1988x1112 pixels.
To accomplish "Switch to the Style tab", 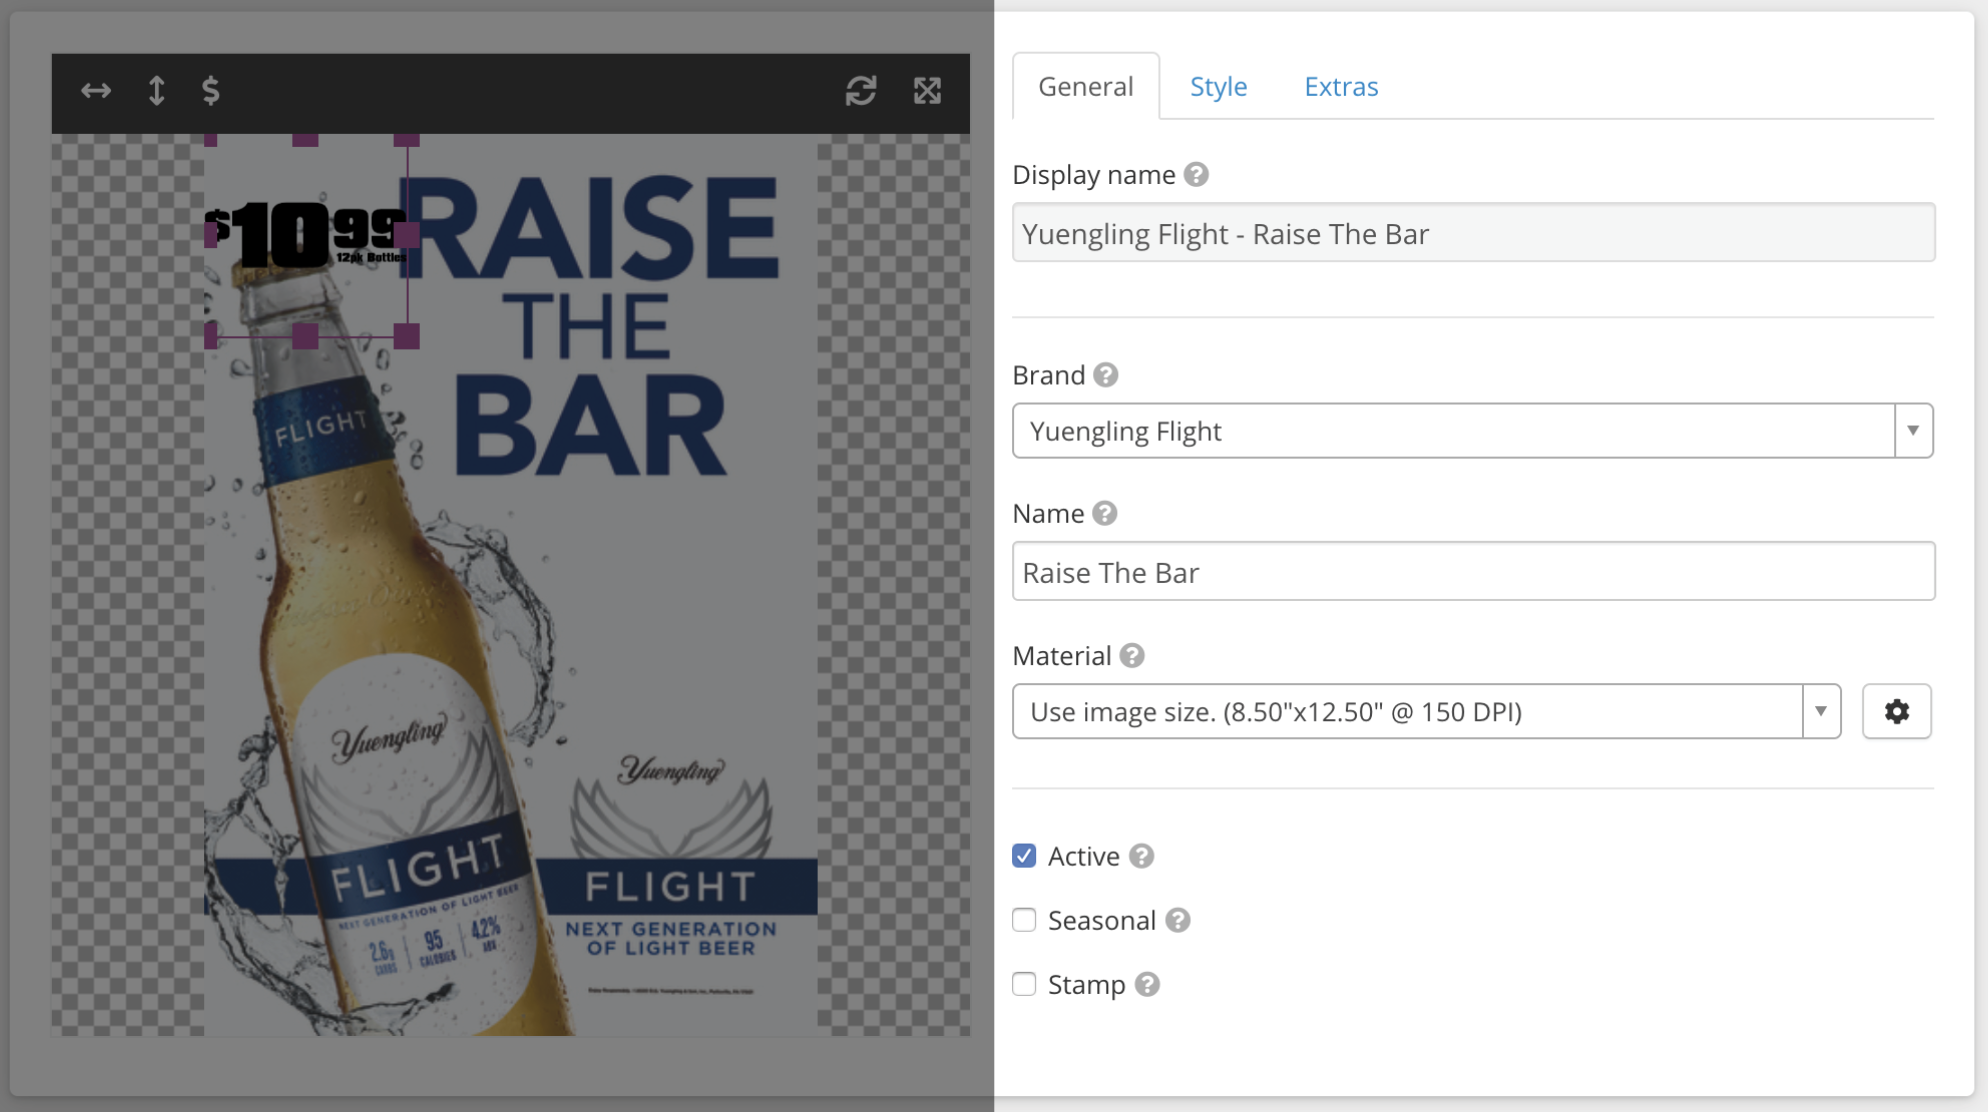I will point(1218,86).
